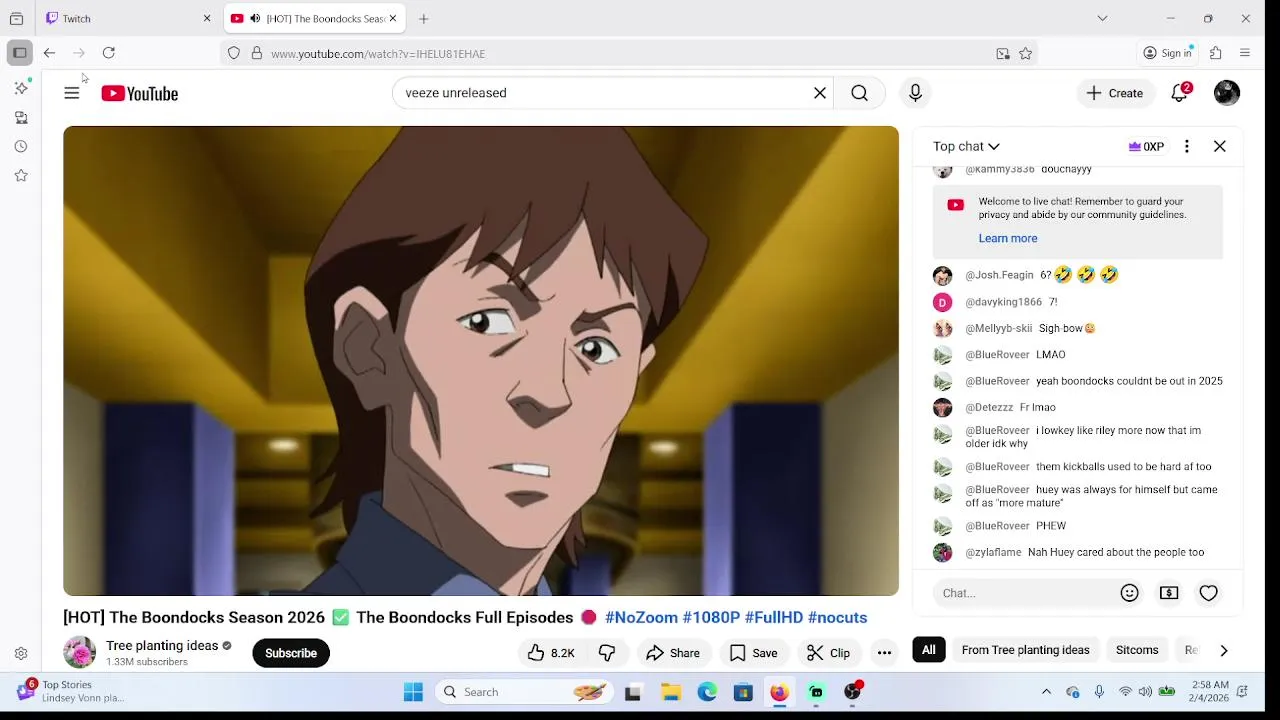Open the YouTube account avatar menu
Viewport: 1280px width, 720px height.
[1227, 93]
